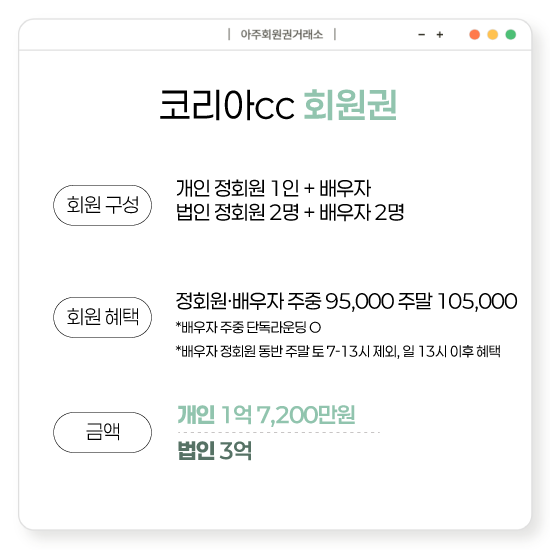550x550 pixels.
Task: Click the 법인 3억 price text
Action: pos(215,450)
